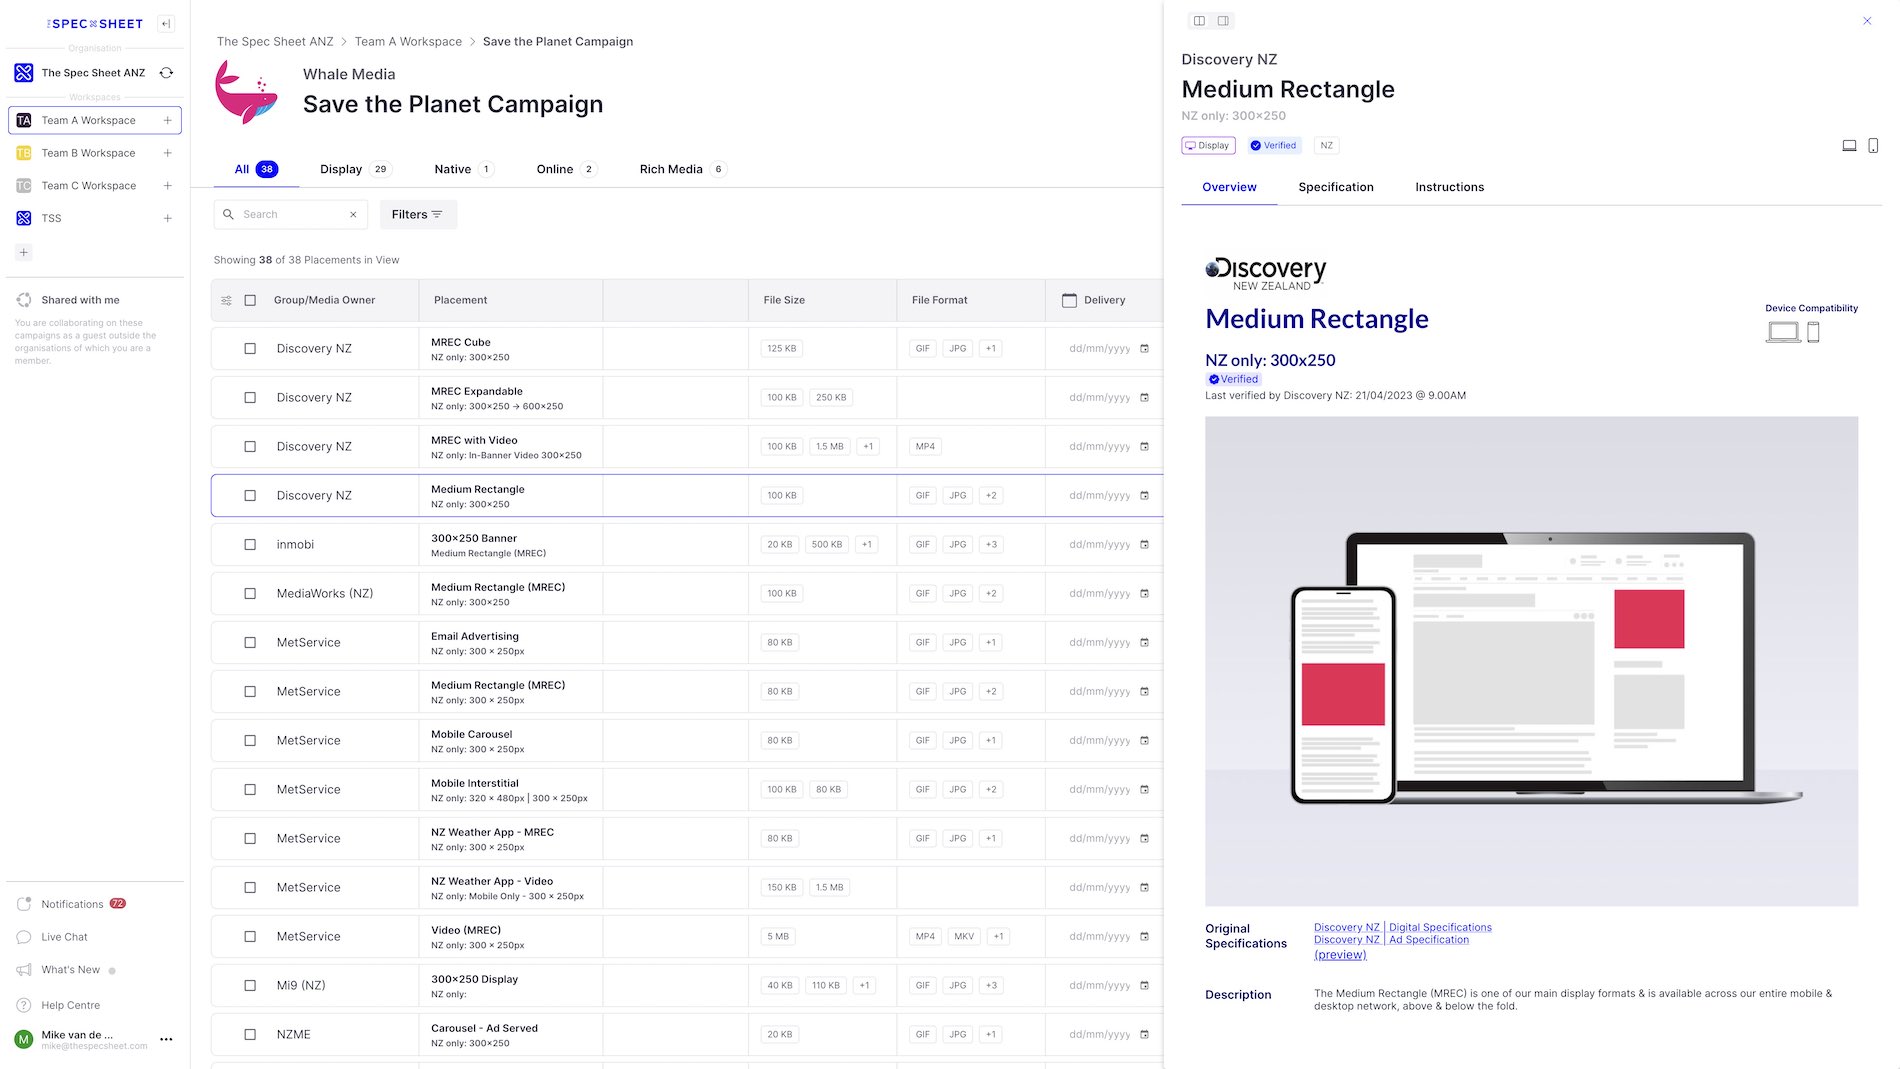
Task: Expand +3 file formats for inmobi banner
Action: coord(991,545)
